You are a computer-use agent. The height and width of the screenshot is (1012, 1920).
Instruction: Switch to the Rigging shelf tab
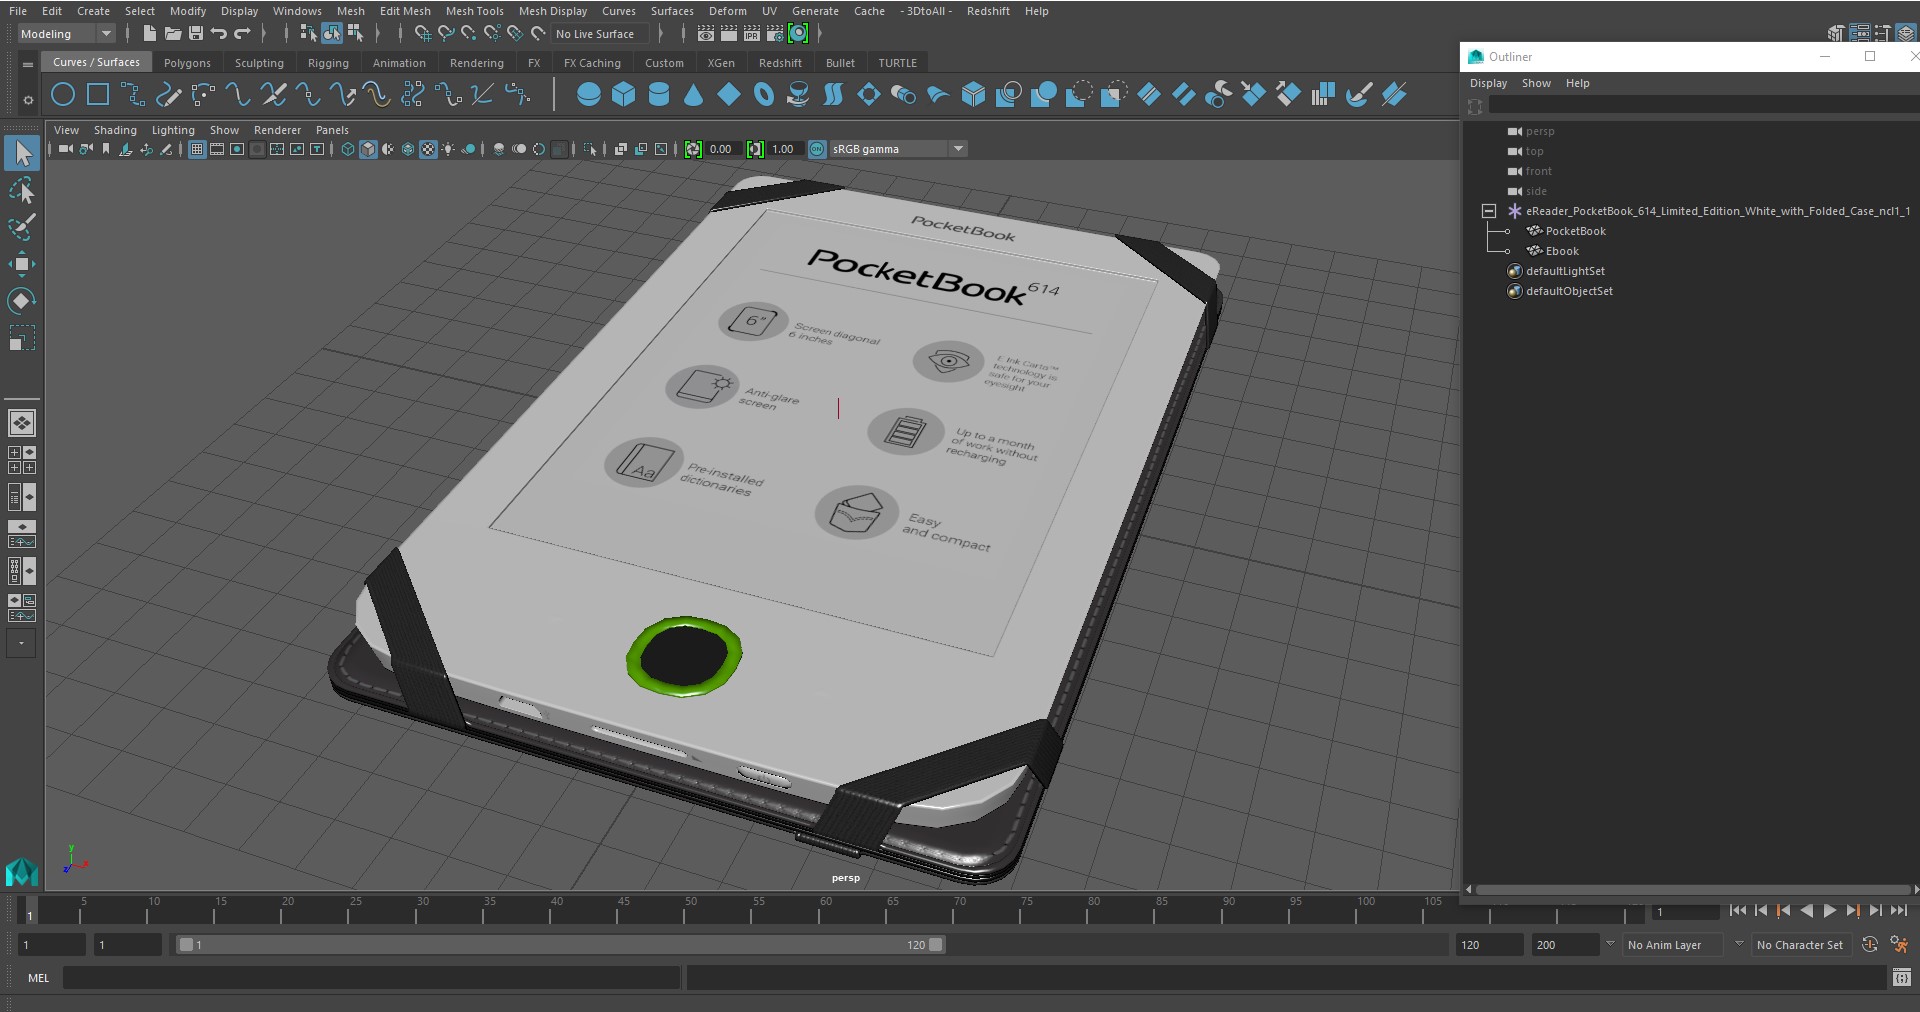point(328,63)
